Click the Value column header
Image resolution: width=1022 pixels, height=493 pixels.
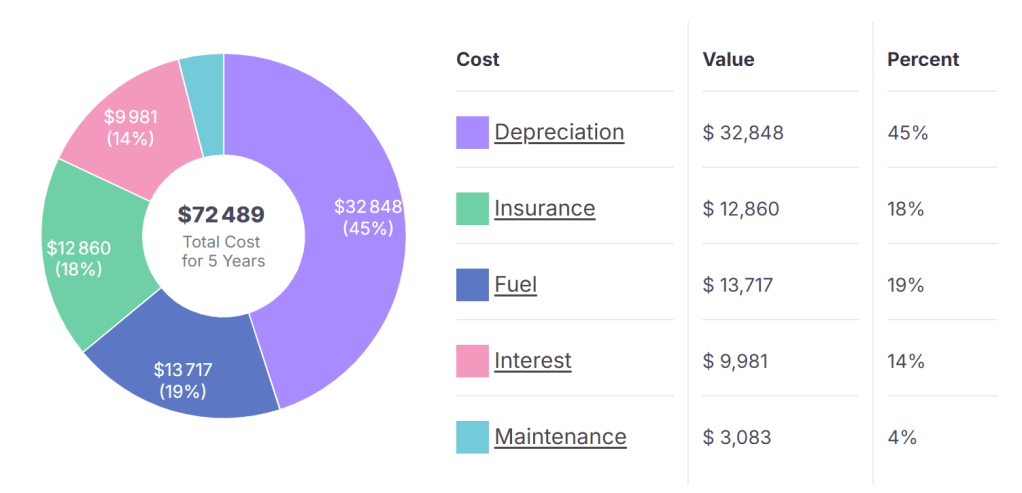coord(728,60)
